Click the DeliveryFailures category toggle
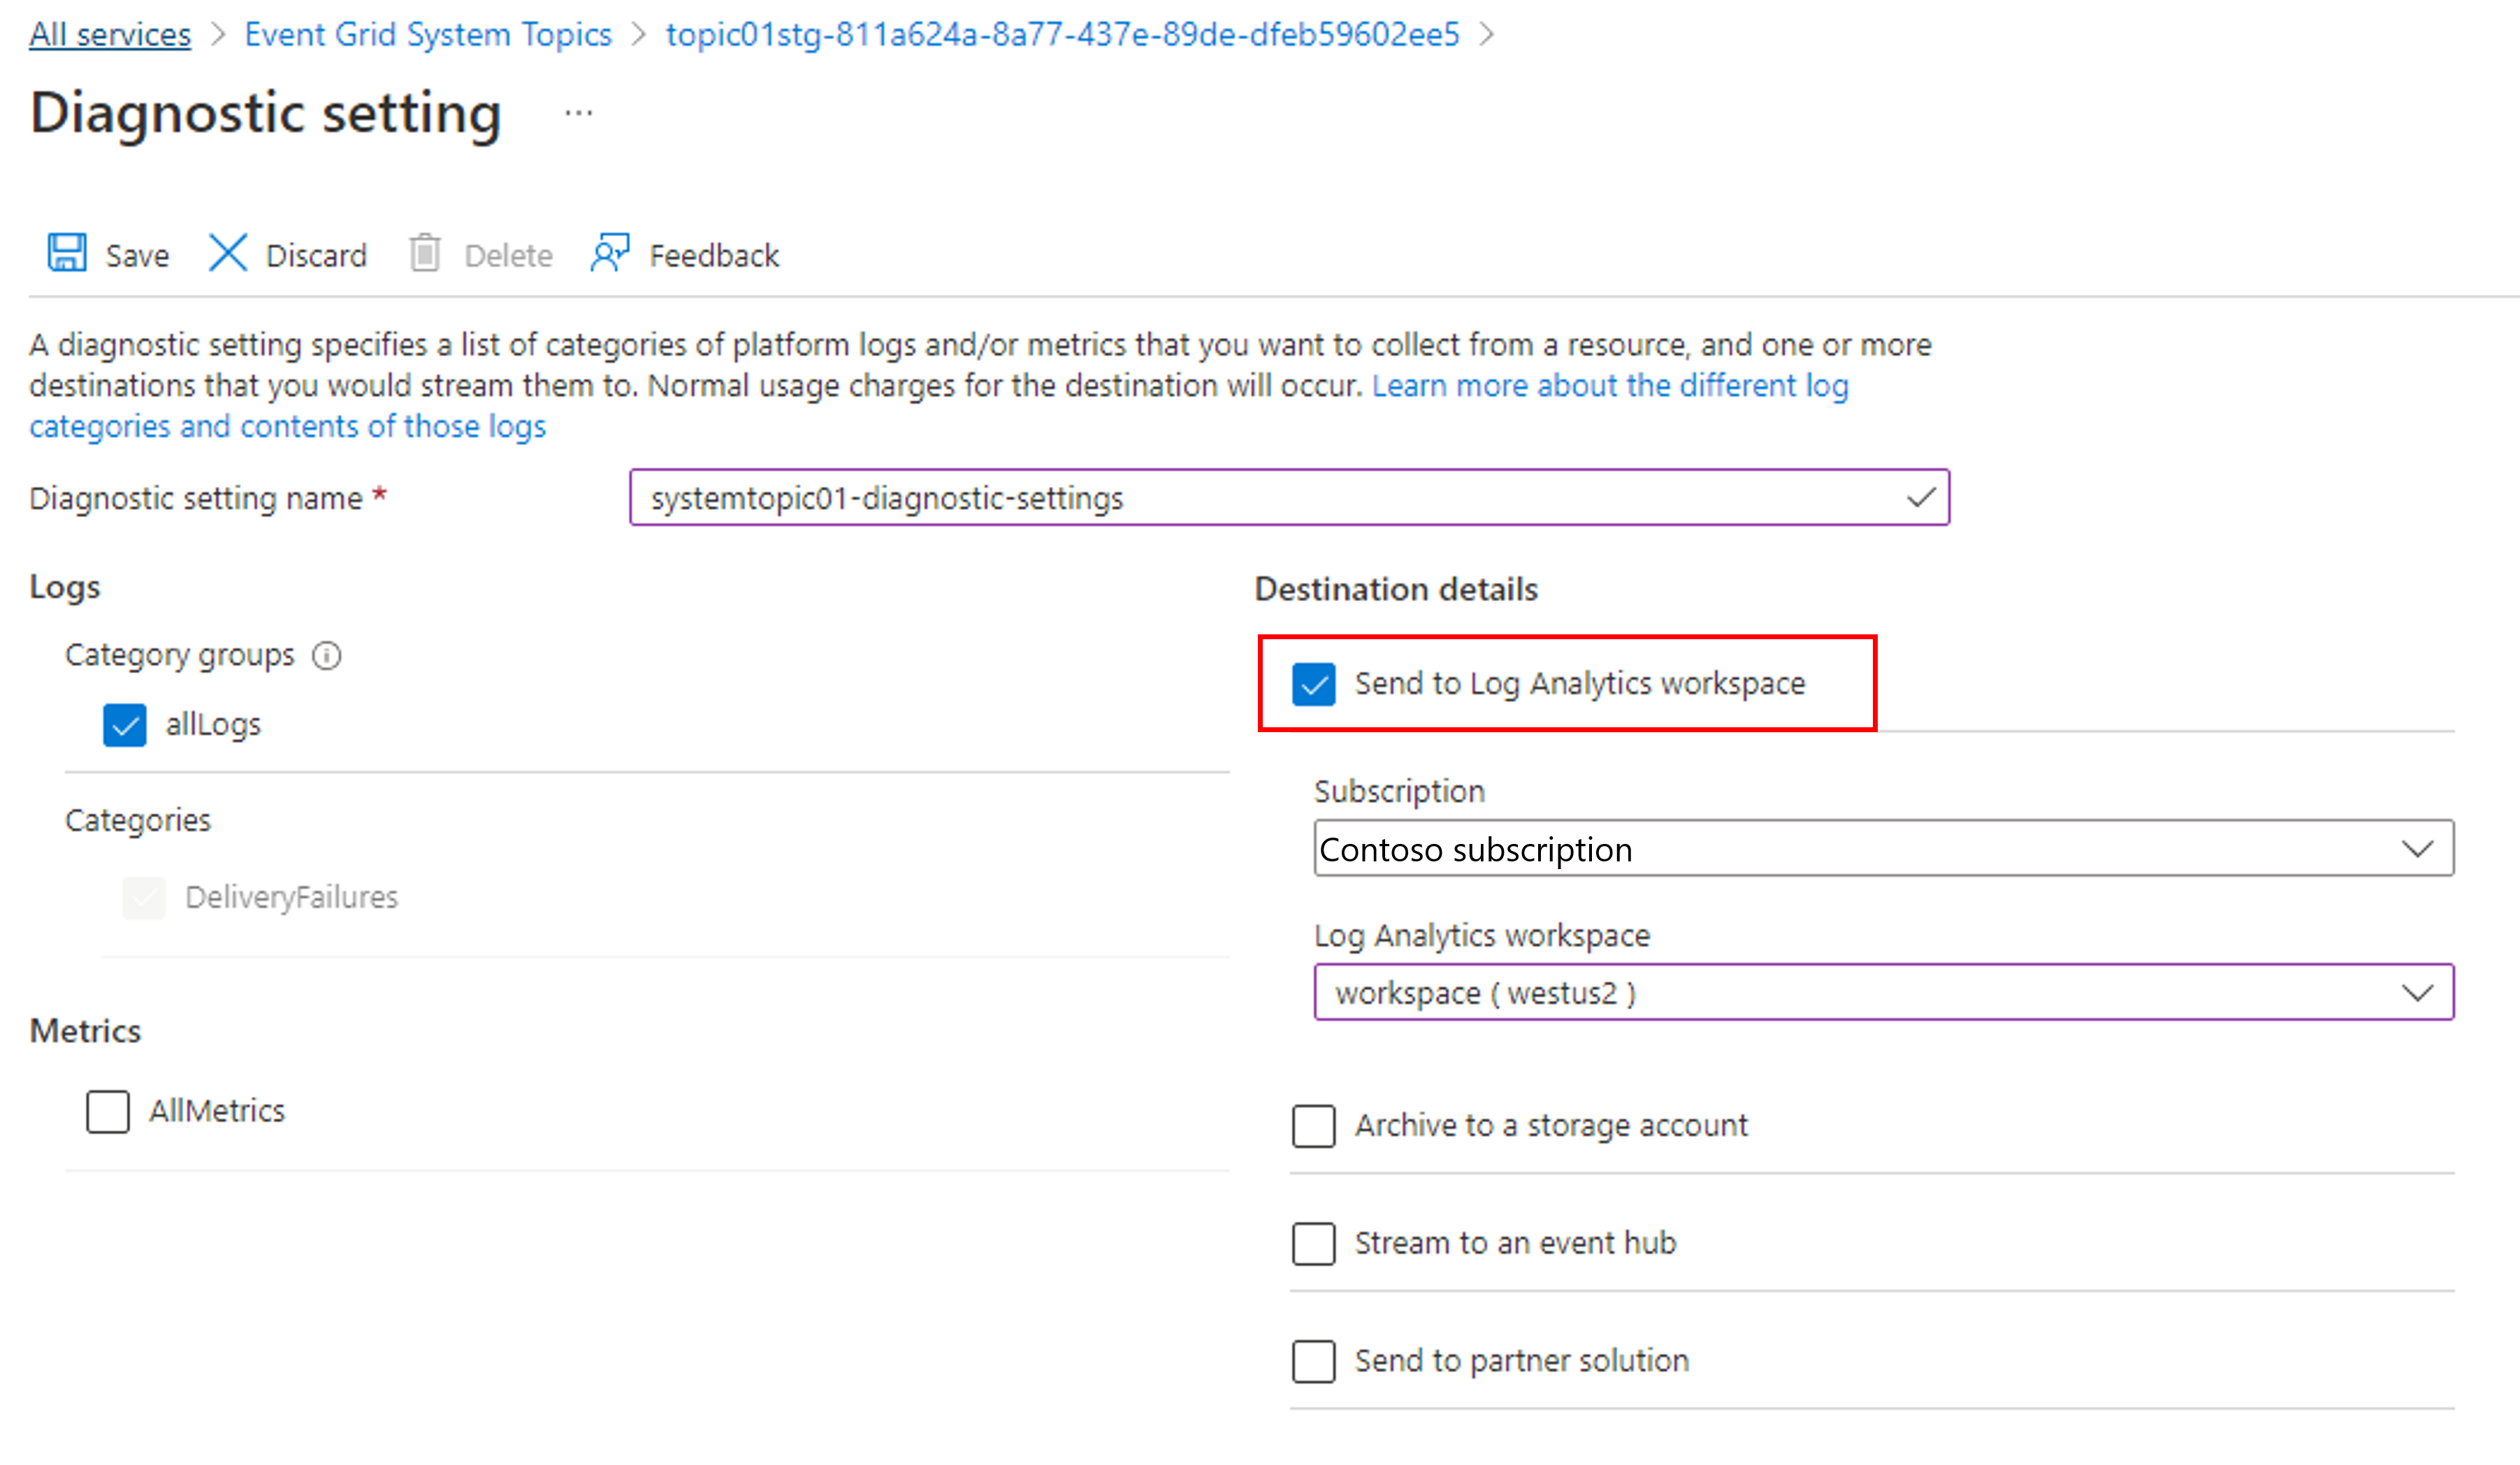The width and height of the screenshot is (2520, 1465). 145,896
